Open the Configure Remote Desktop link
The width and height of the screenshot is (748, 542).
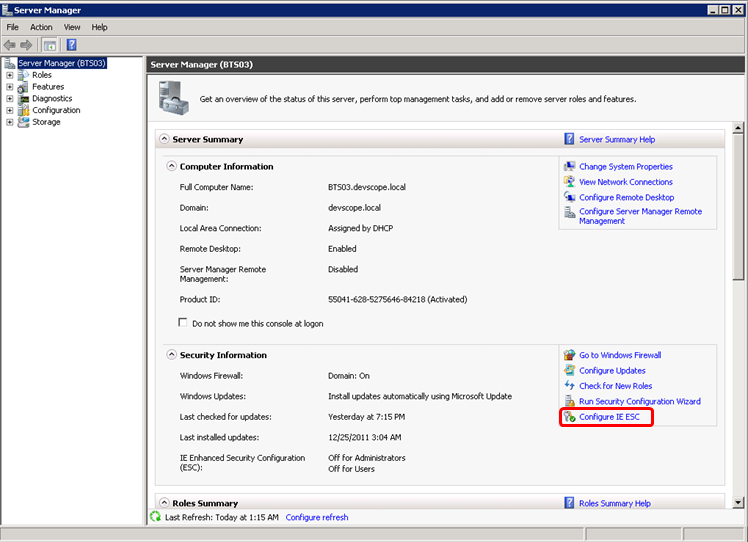[626, 197]
